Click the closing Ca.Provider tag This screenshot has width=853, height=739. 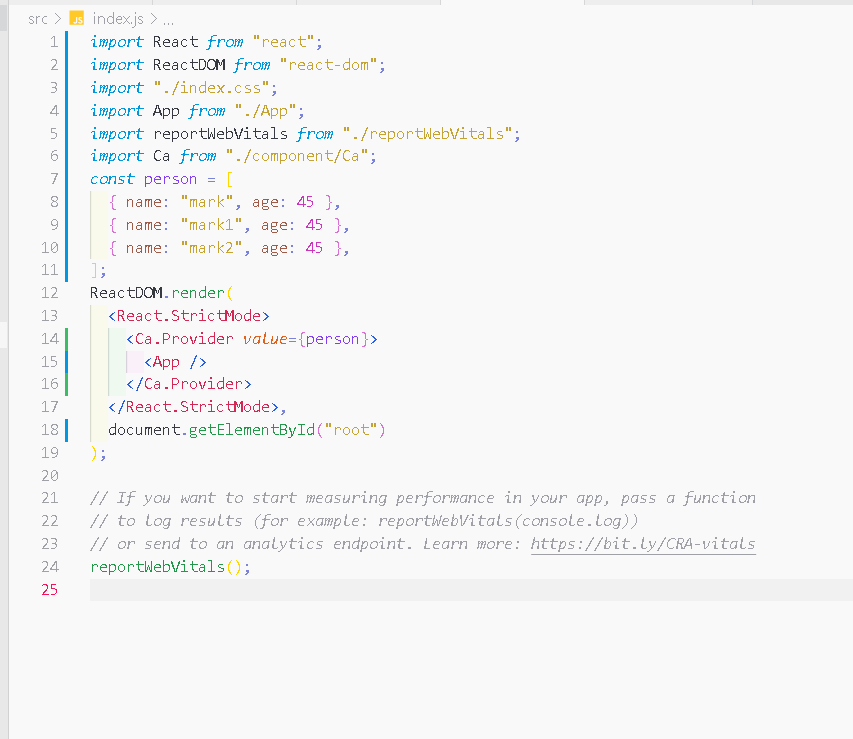(189, 384)
